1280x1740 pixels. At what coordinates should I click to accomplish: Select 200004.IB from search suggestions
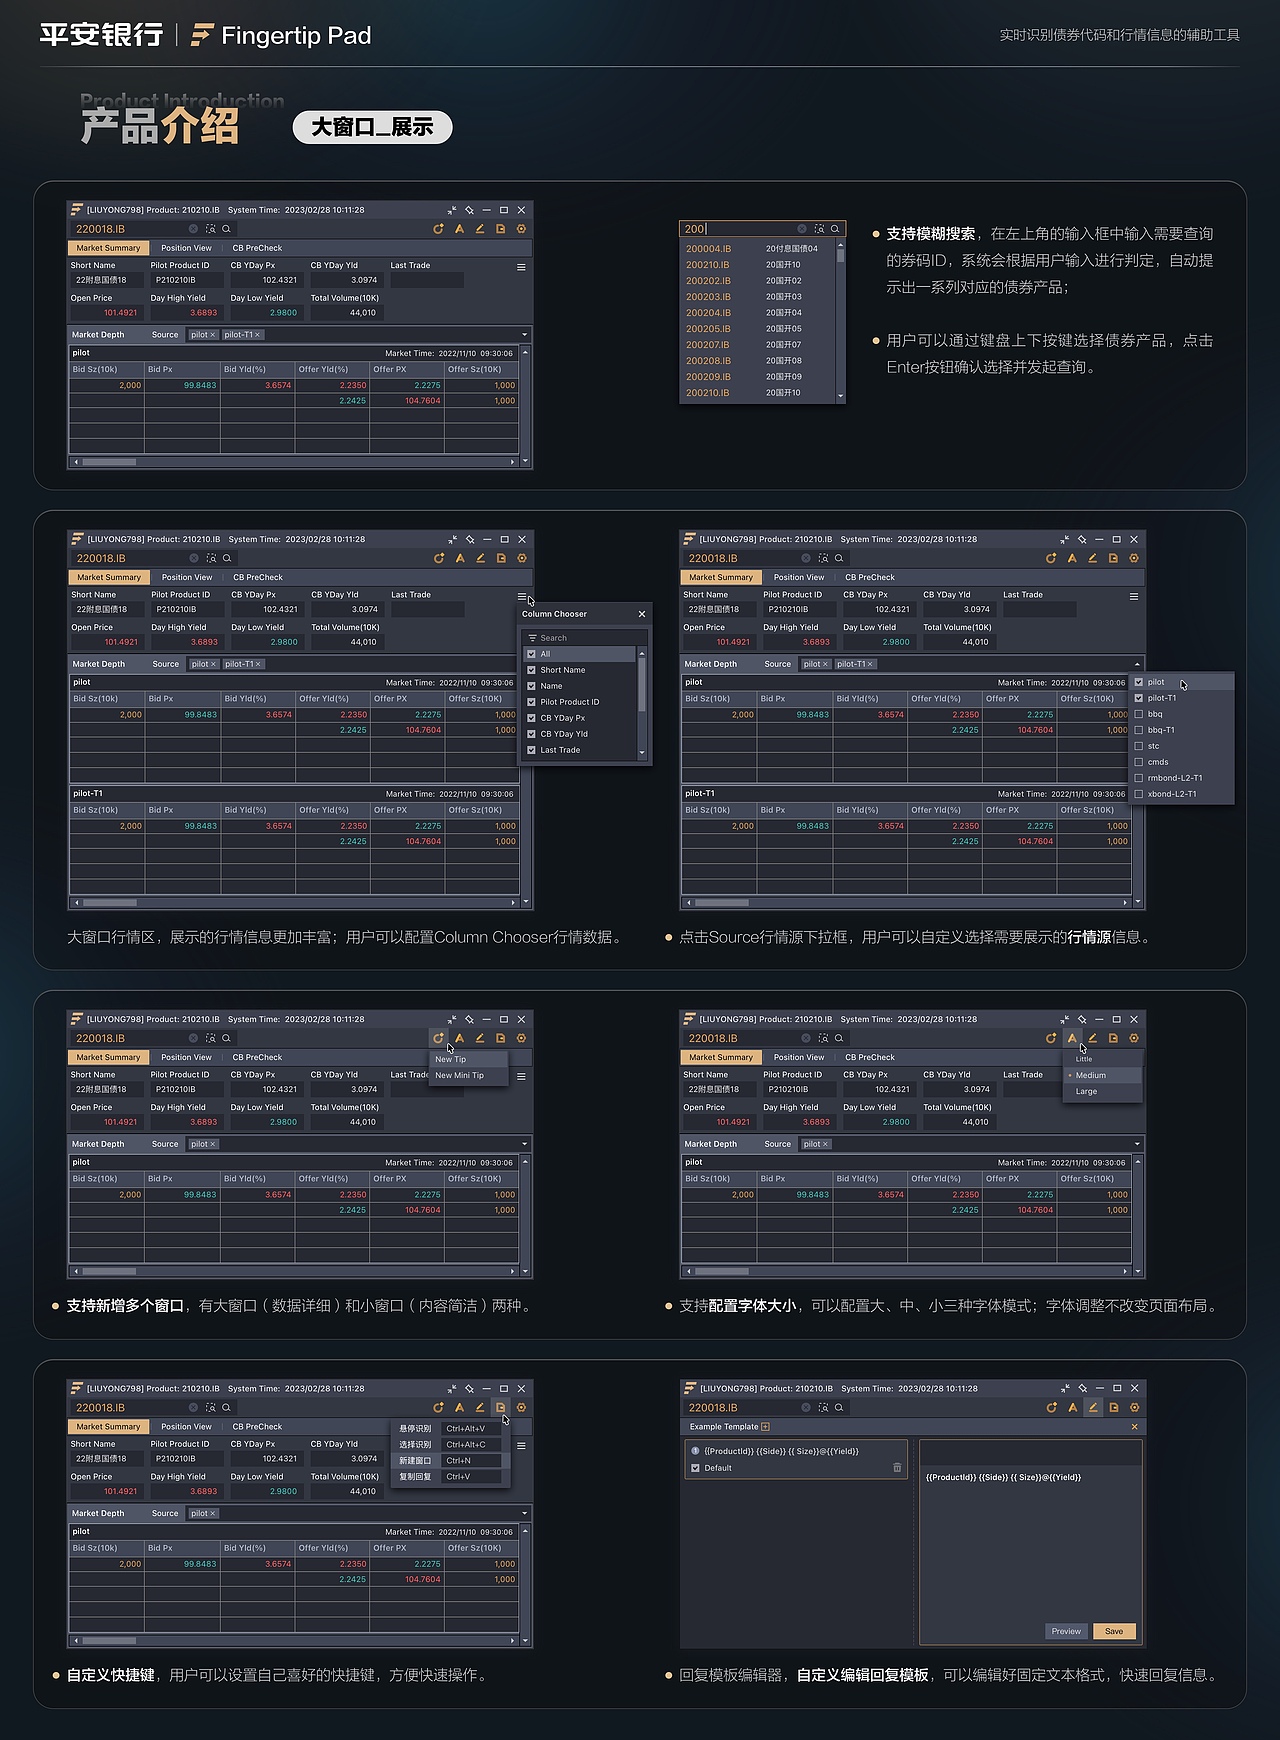pyautogui.click(x=757, y=249)
